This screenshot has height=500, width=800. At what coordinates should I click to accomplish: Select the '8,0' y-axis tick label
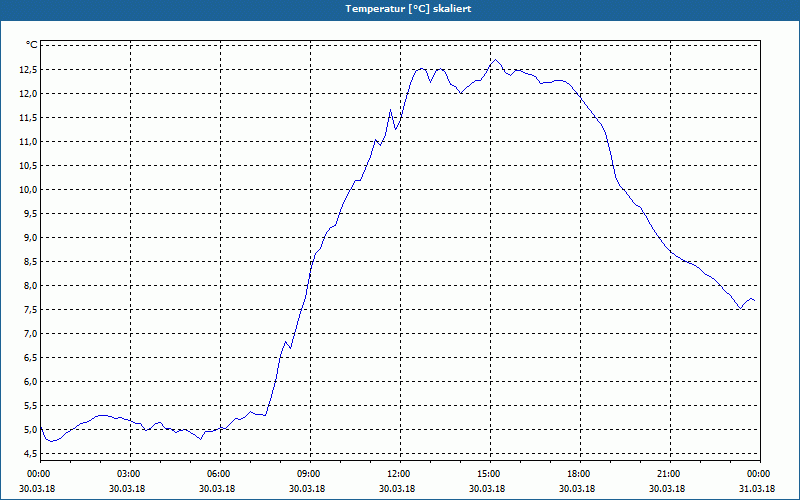point(30,285)
